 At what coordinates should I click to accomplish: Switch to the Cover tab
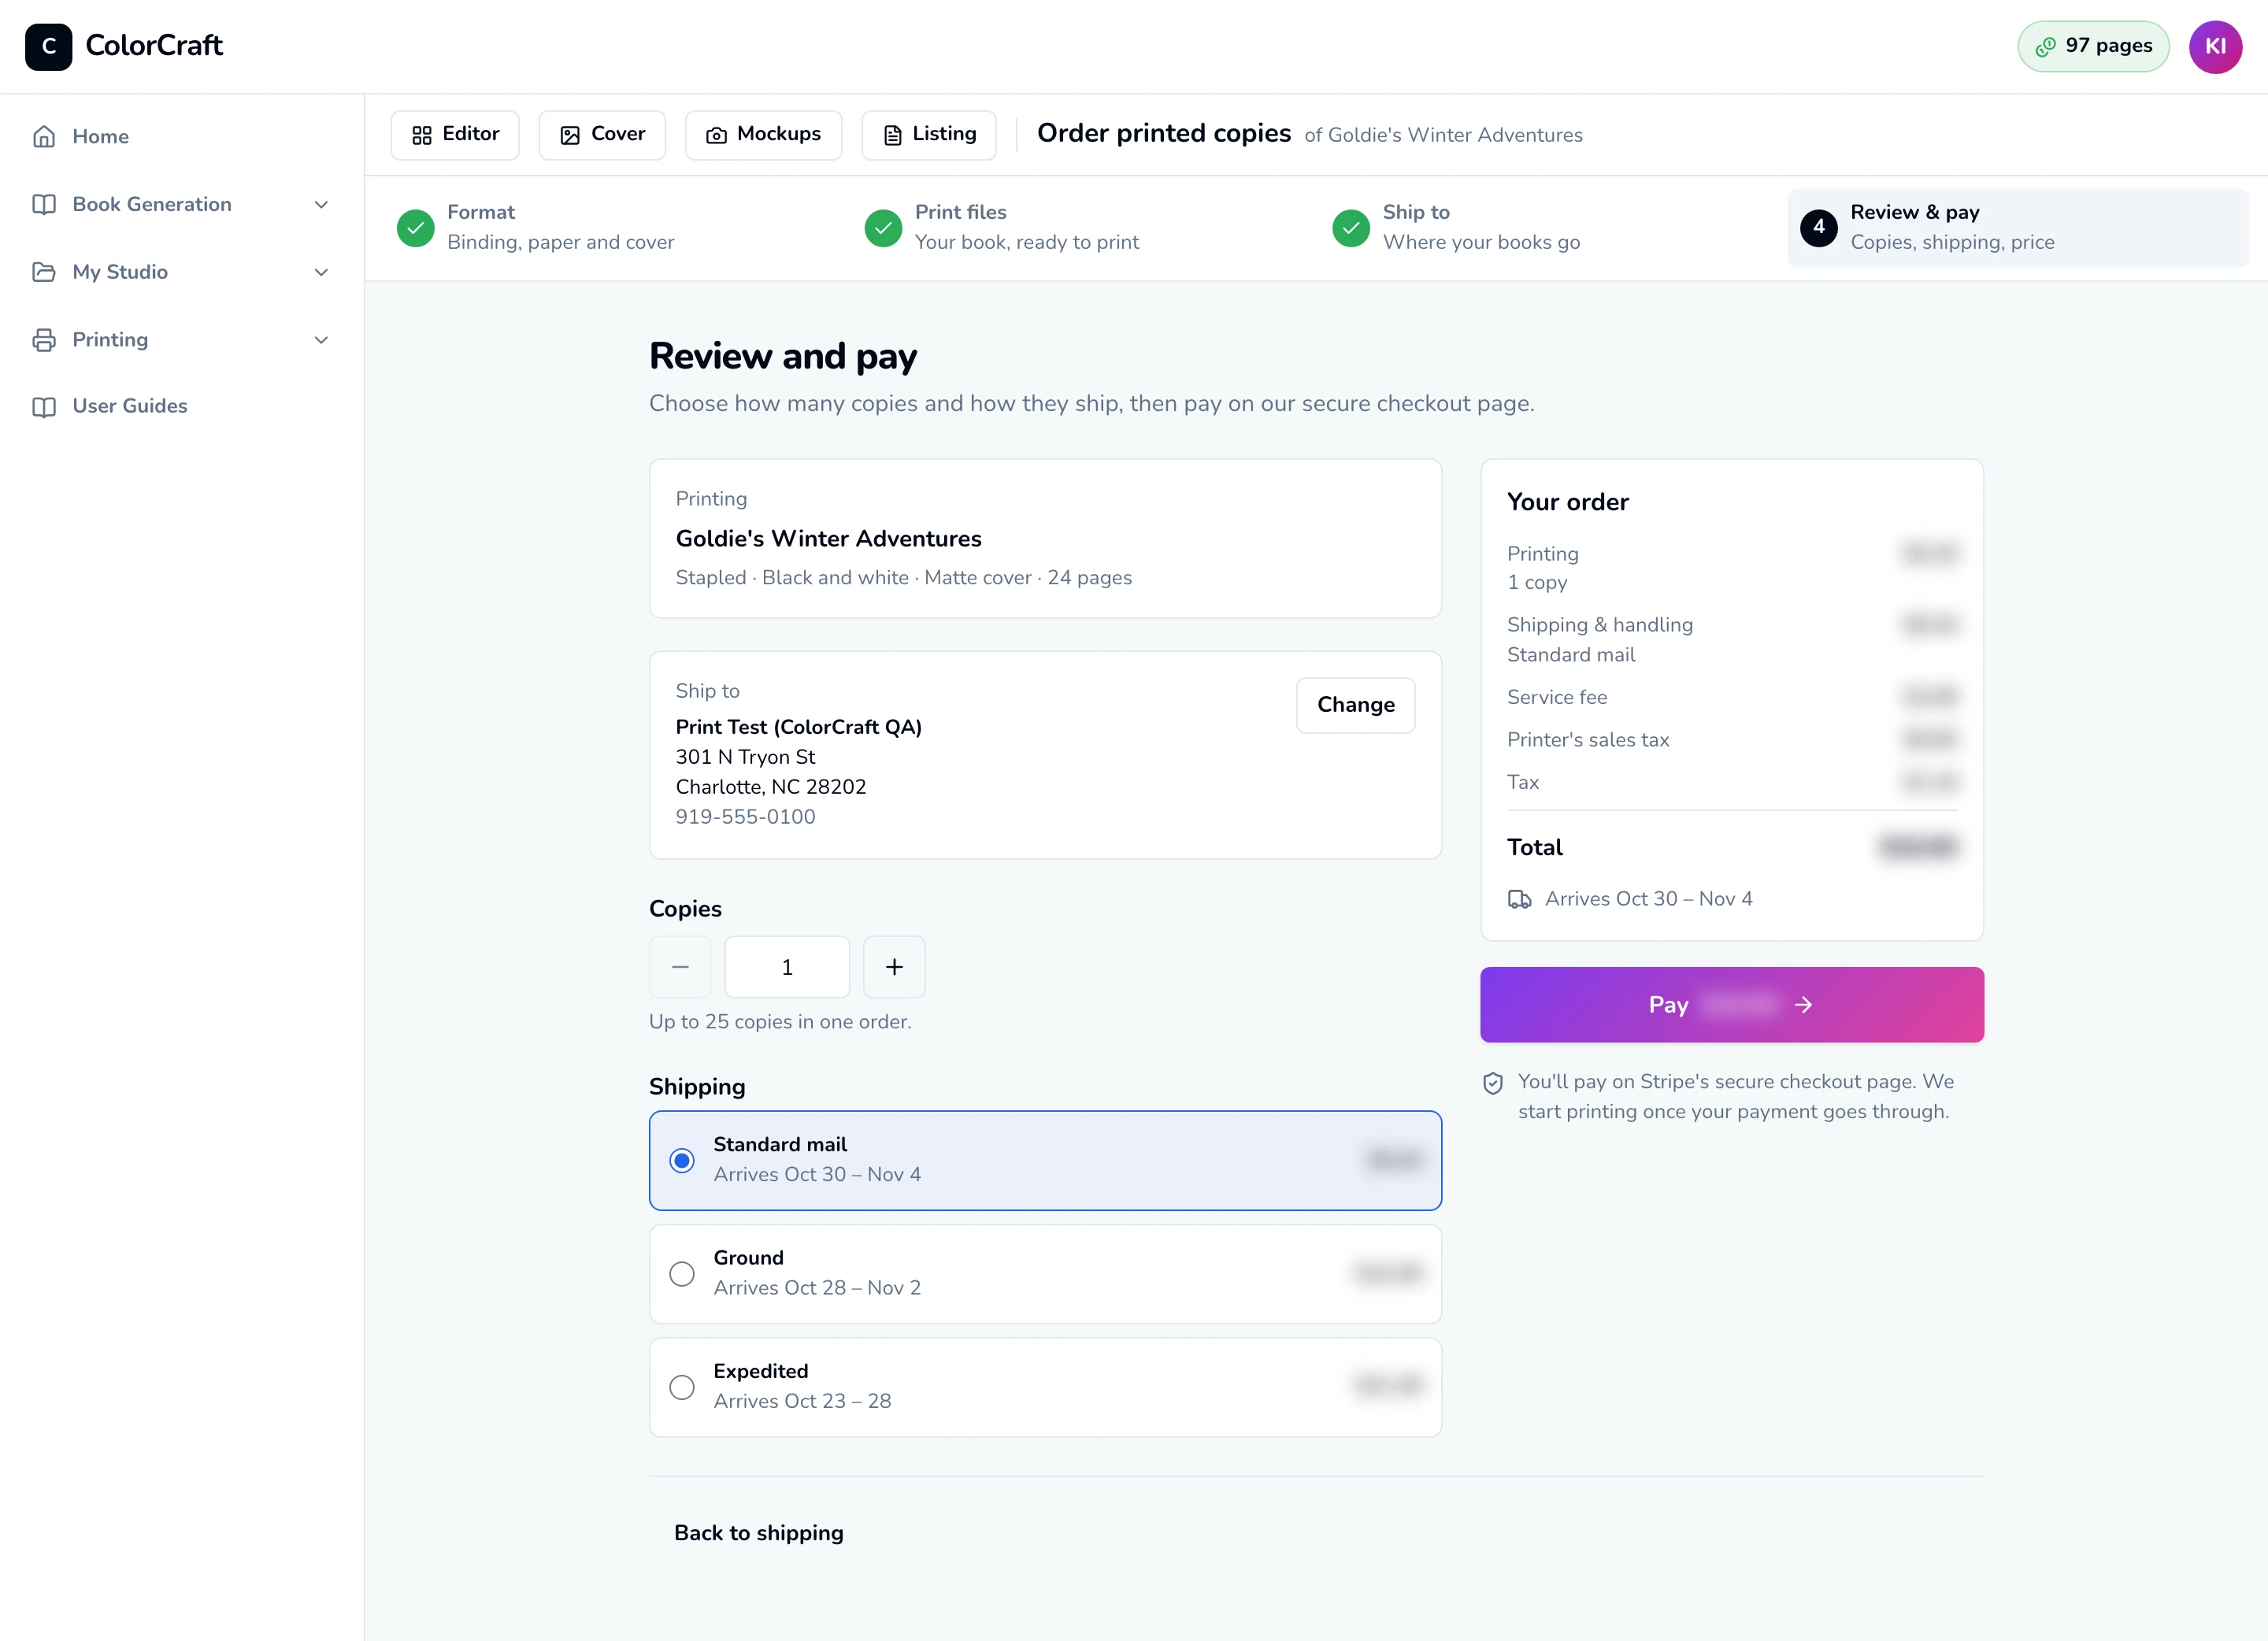click(602, 134)
